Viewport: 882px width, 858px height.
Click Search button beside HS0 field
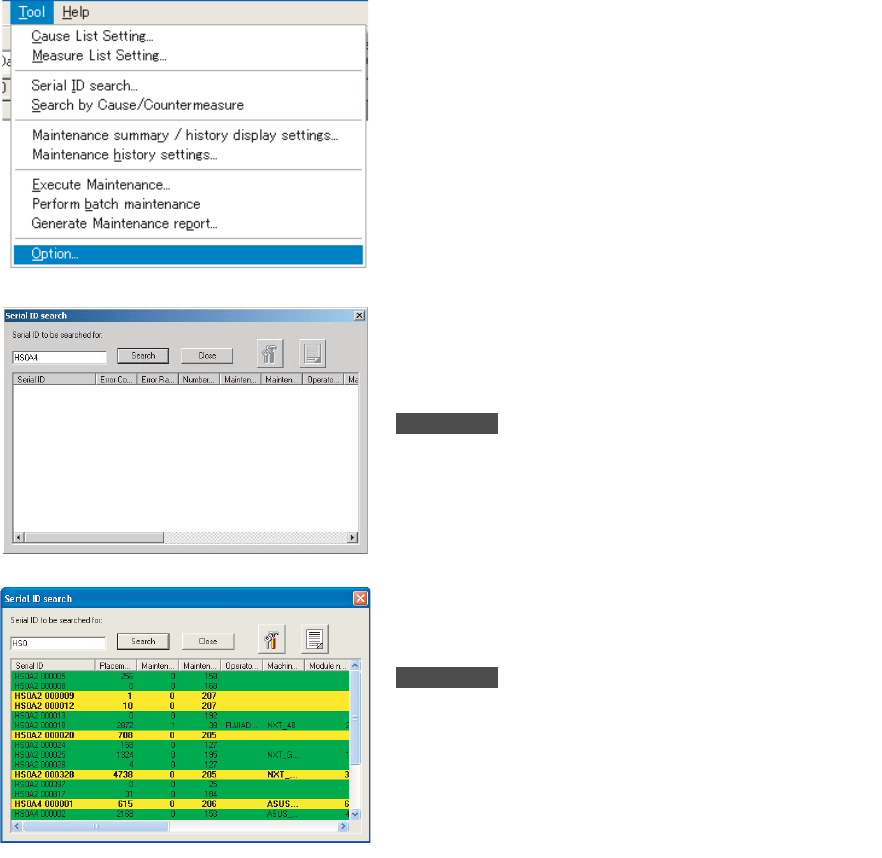point(143,641)
